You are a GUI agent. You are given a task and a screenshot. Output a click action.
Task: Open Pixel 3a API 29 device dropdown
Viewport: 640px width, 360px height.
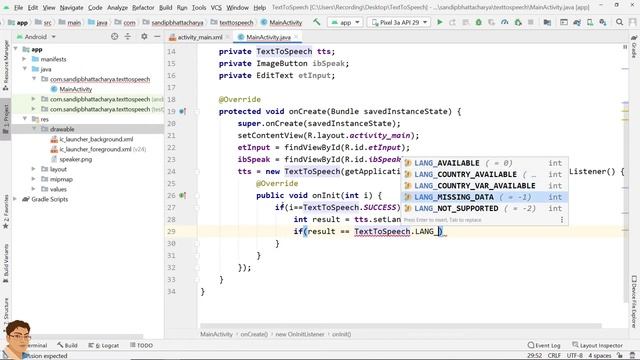399,22
